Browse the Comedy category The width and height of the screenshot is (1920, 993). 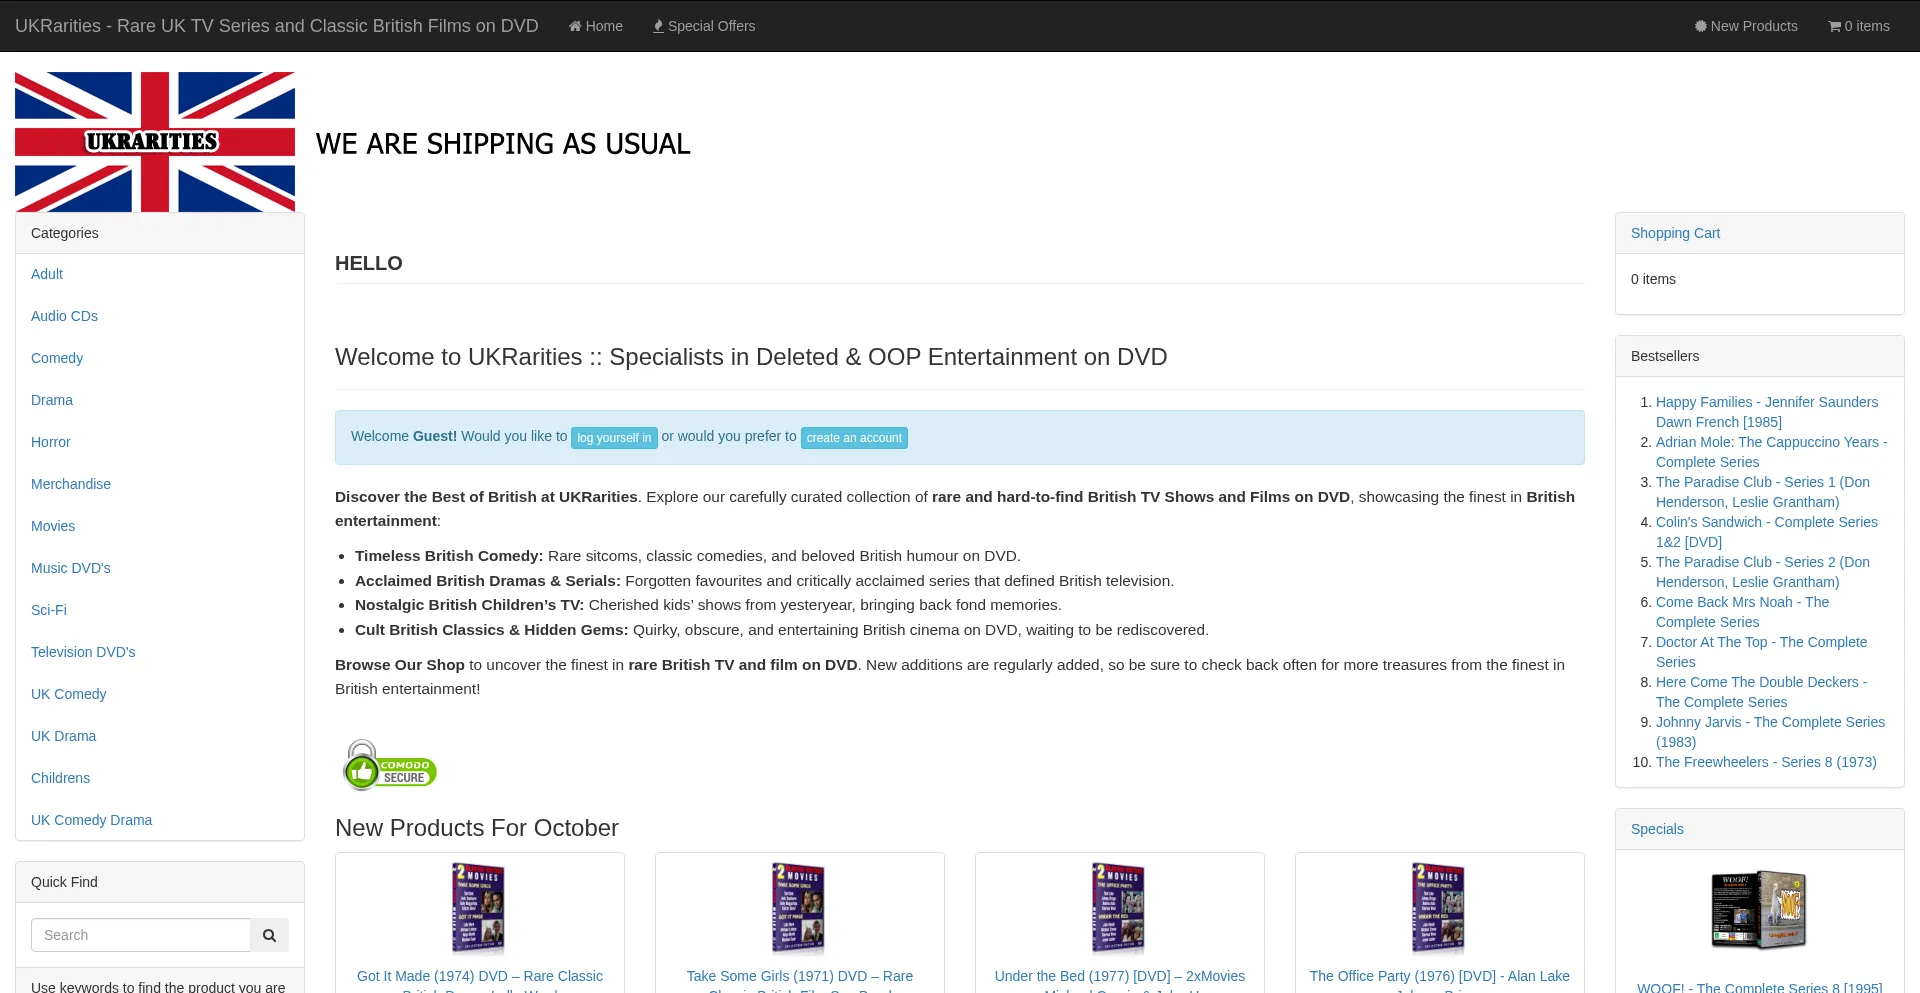pos(57,358)
